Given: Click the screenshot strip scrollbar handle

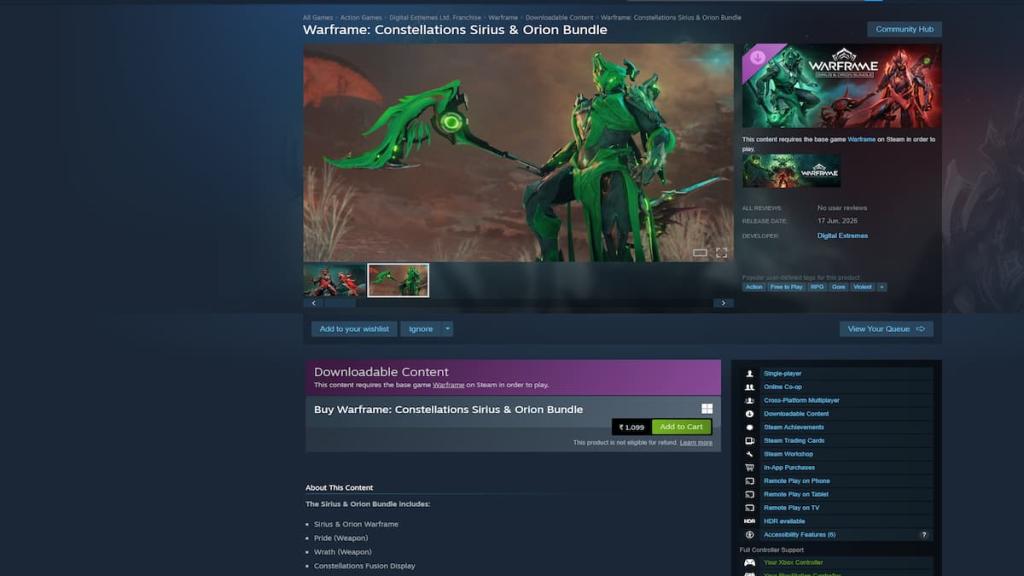Looking at the screenshot, I should [x=340, y=303].
